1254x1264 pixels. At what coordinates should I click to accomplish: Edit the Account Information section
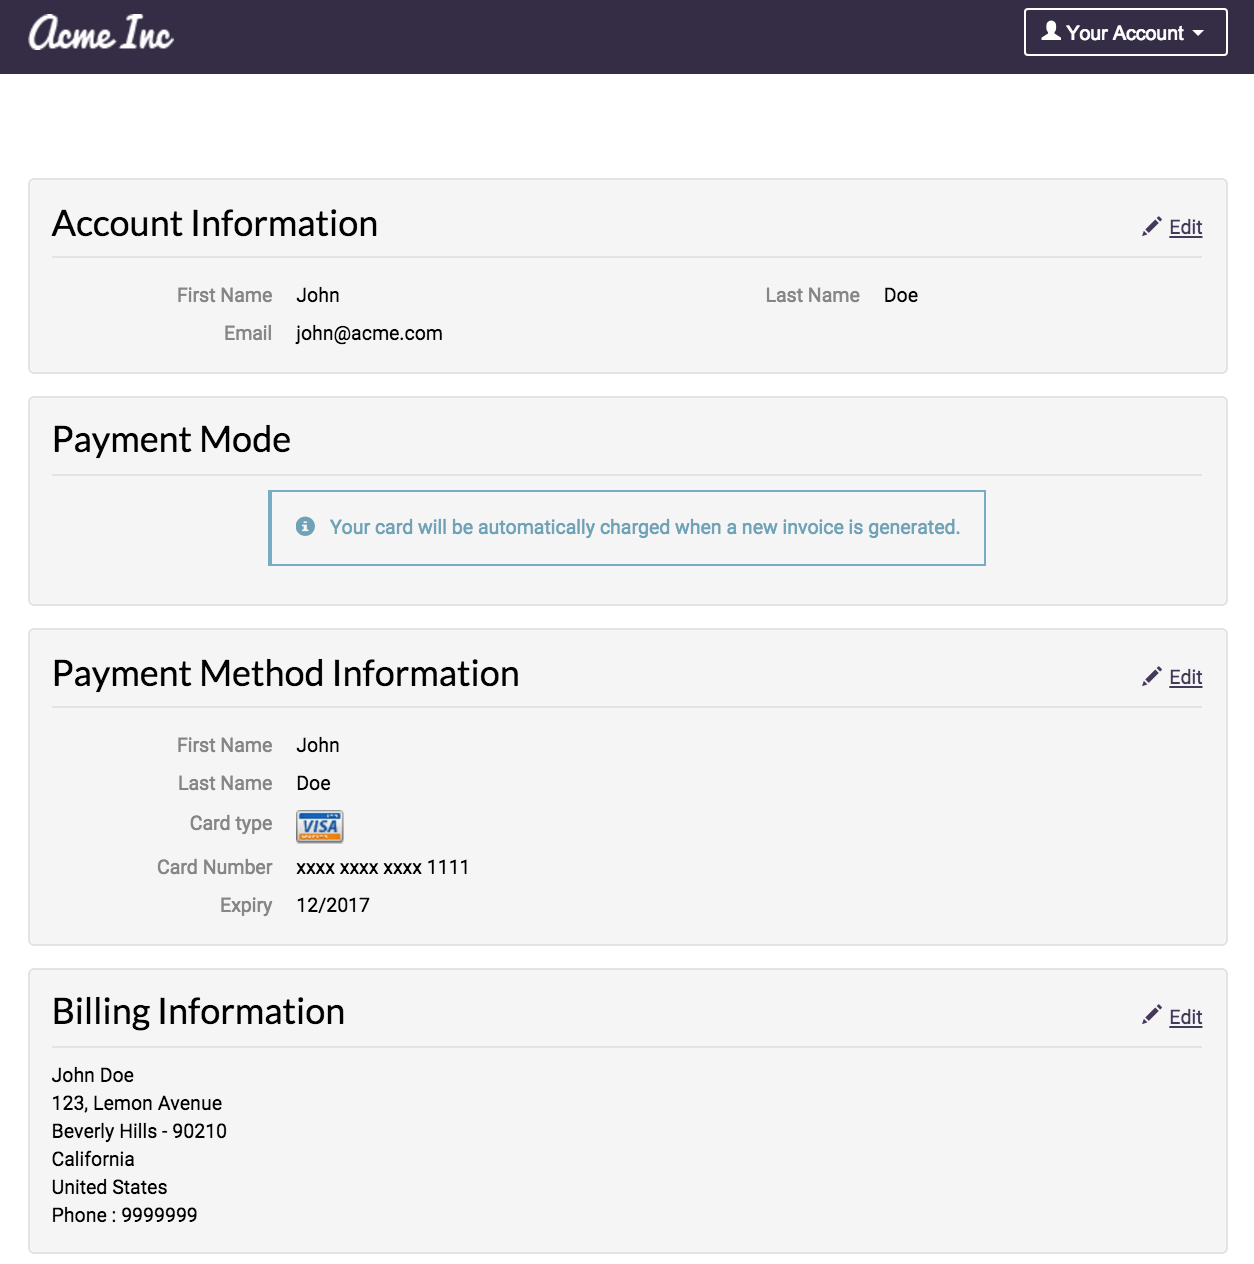click(1185, 227)
